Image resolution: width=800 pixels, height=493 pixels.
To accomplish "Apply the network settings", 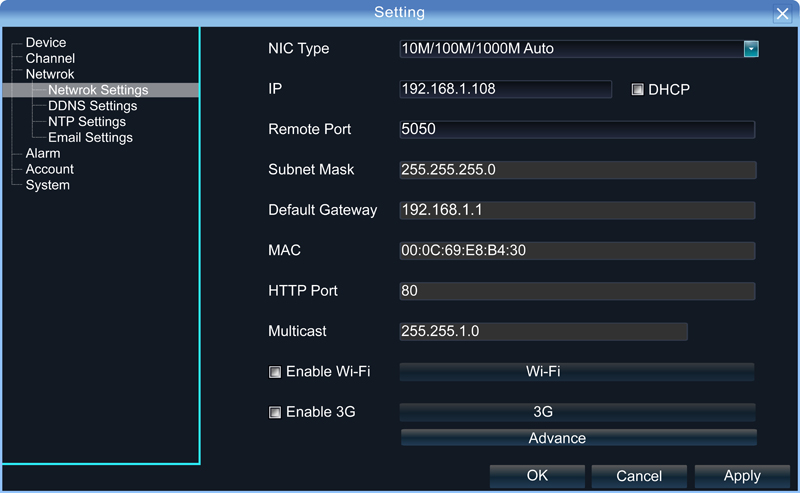I will coord(742,476).
